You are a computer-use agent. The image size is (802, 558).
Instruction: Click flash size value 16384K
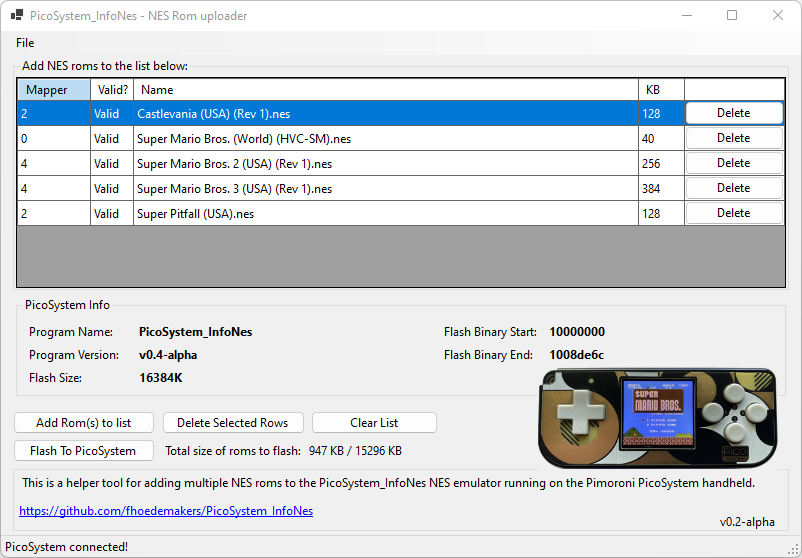[x=161, y=378]
